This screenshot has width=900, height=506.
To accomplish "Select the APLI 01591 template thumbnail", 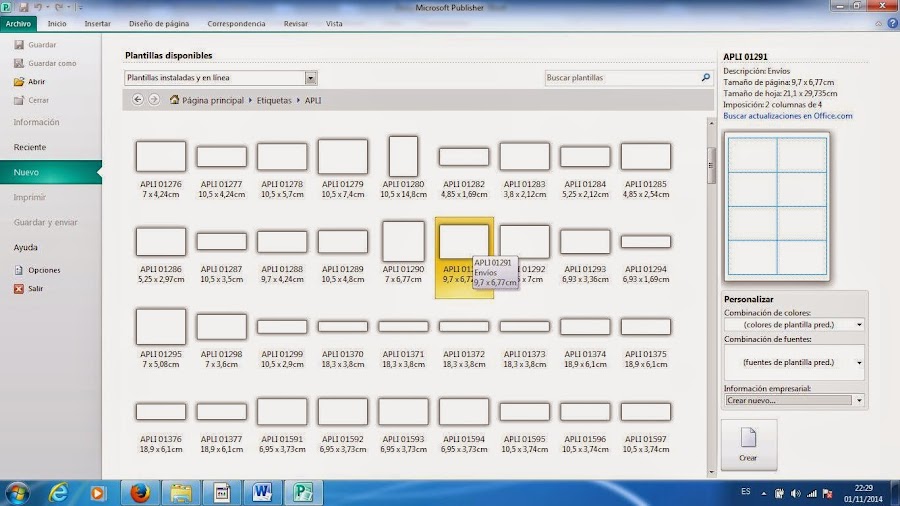I will tap(282, 411).
